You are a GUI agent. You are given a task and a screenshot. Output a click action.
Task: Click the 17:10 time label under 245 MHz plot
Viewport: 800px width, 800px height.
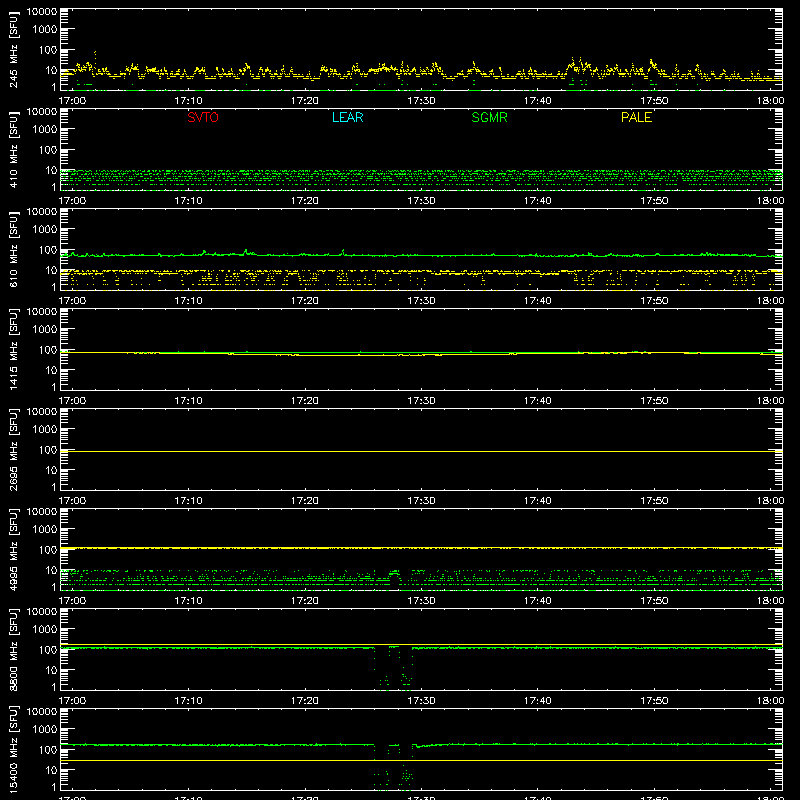pyautogui.click(x=189, y=101)
